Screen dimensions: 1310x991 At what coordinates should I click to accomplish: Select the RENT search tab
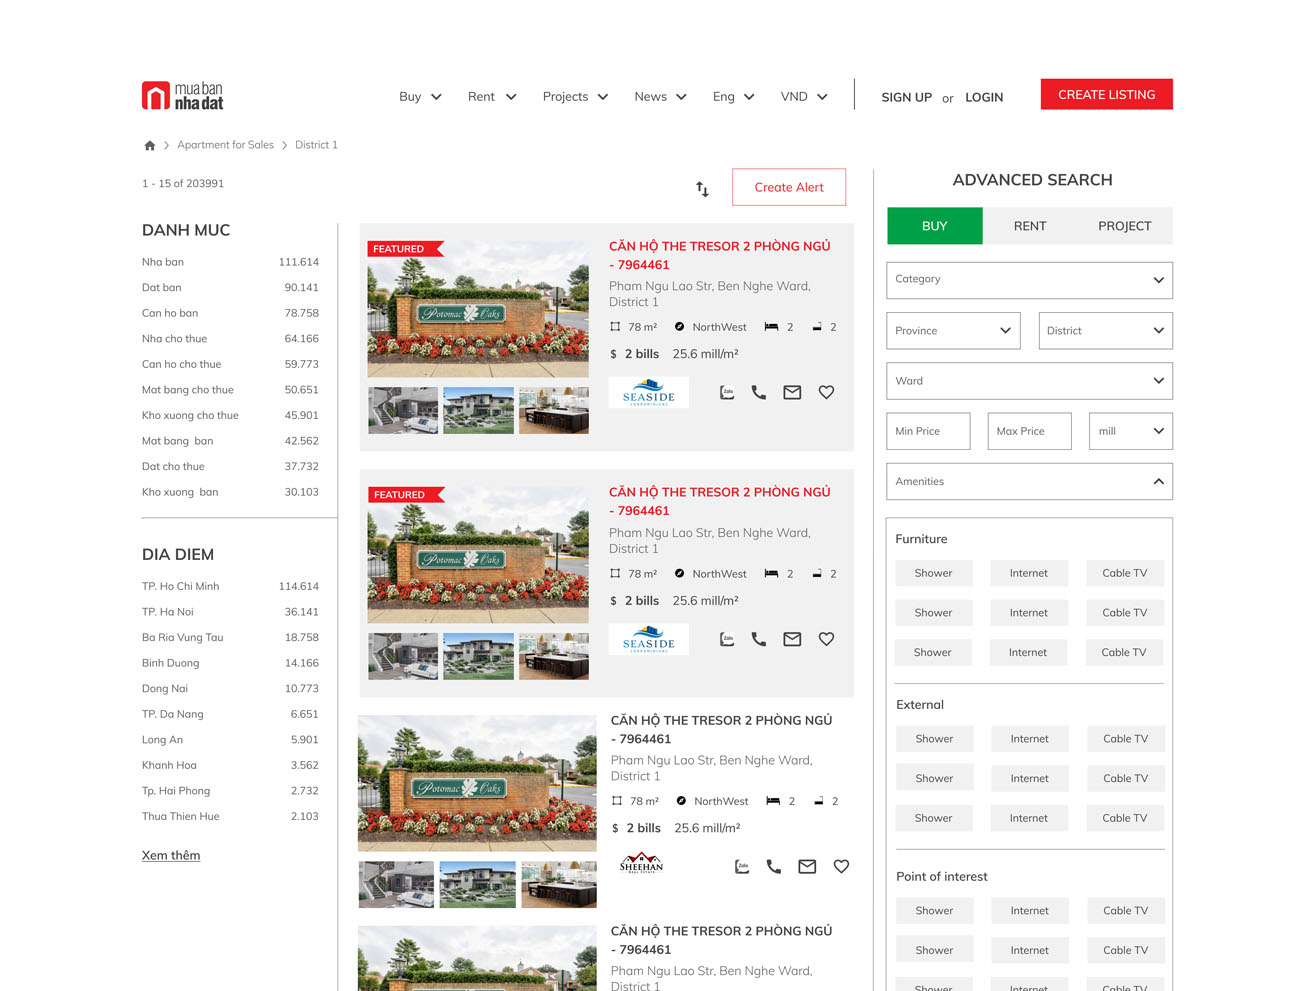tap(1030, 226)
